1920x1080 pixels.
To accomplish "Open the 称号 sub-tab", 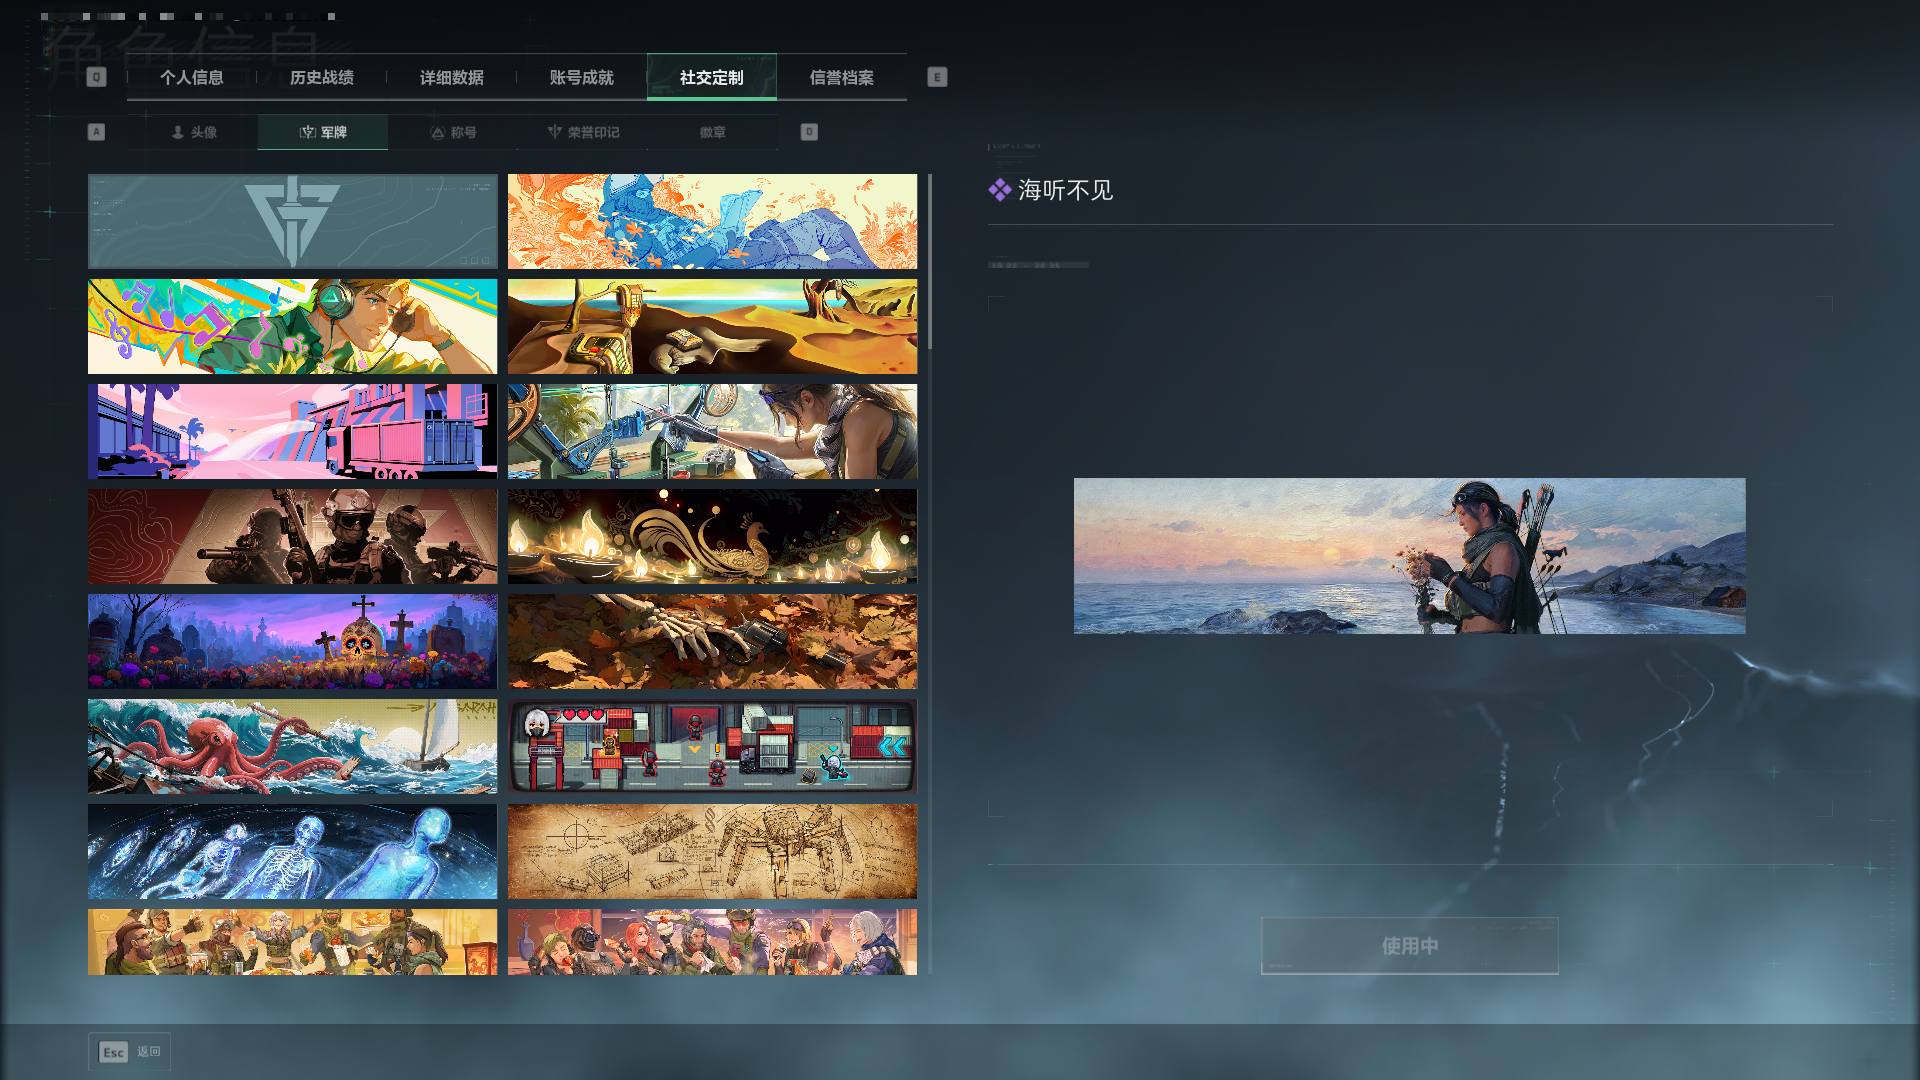I will (453, 132).
